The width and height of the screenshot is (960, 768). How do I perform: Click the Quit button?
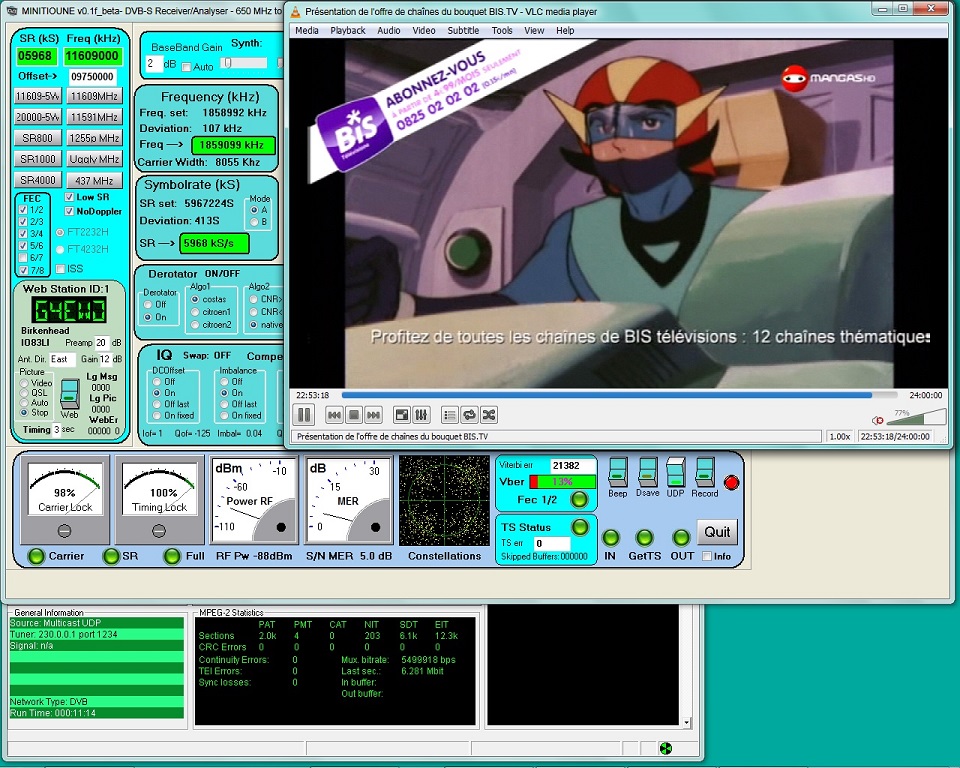[x=717, y=532]
